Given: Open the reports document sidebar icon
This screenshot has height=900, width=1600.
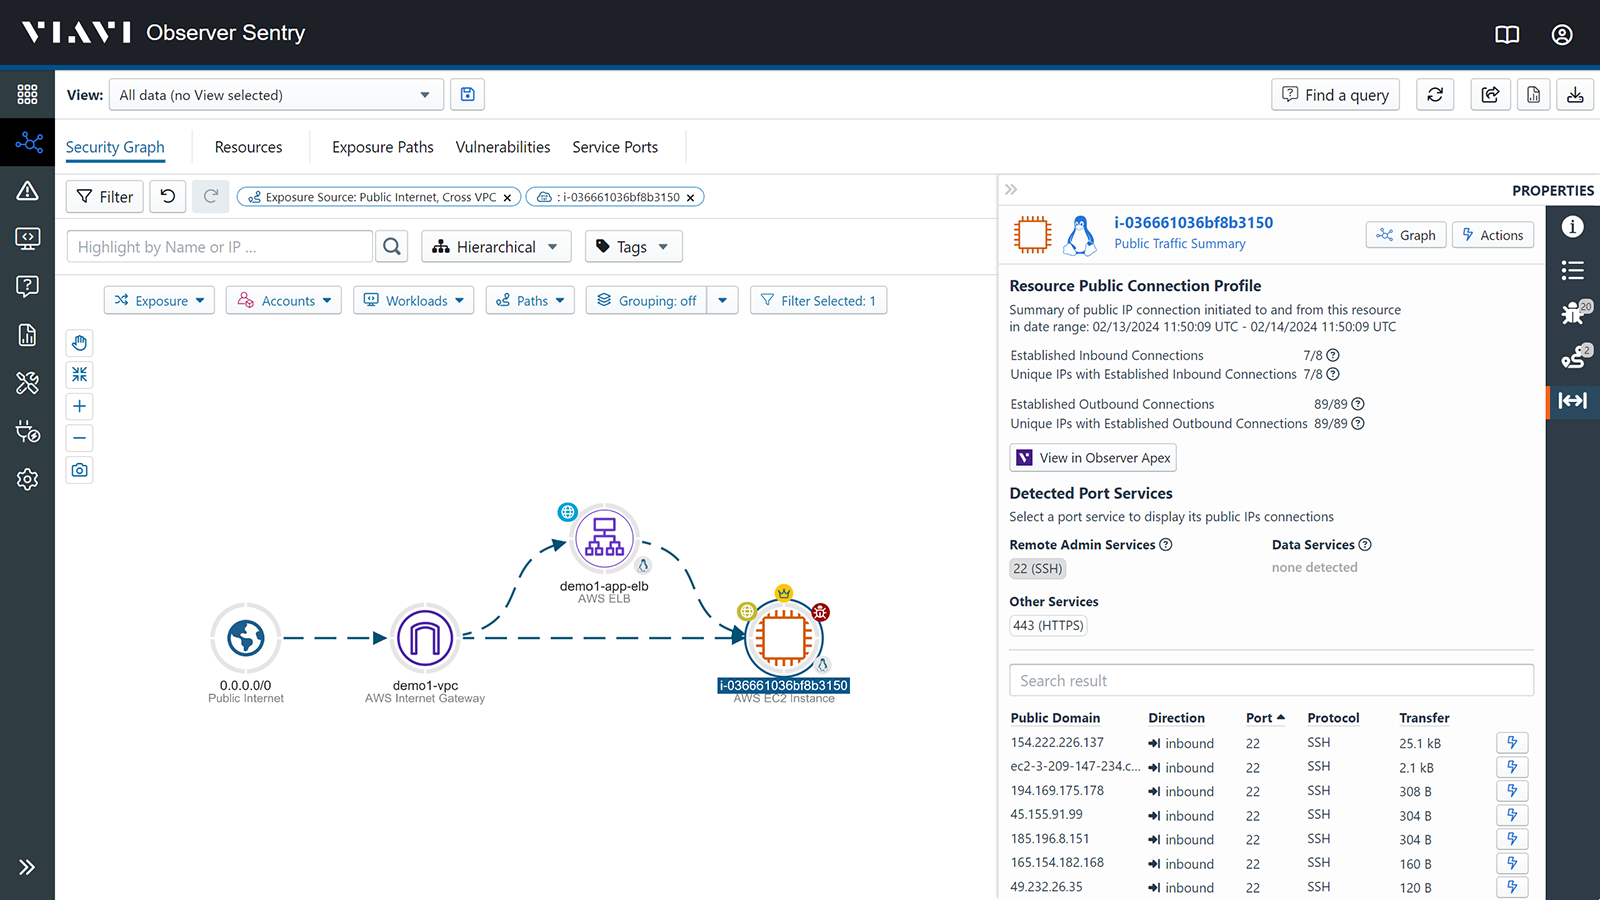Looking at the screenshot, I should pyautogui.click(x=27, y=335).
